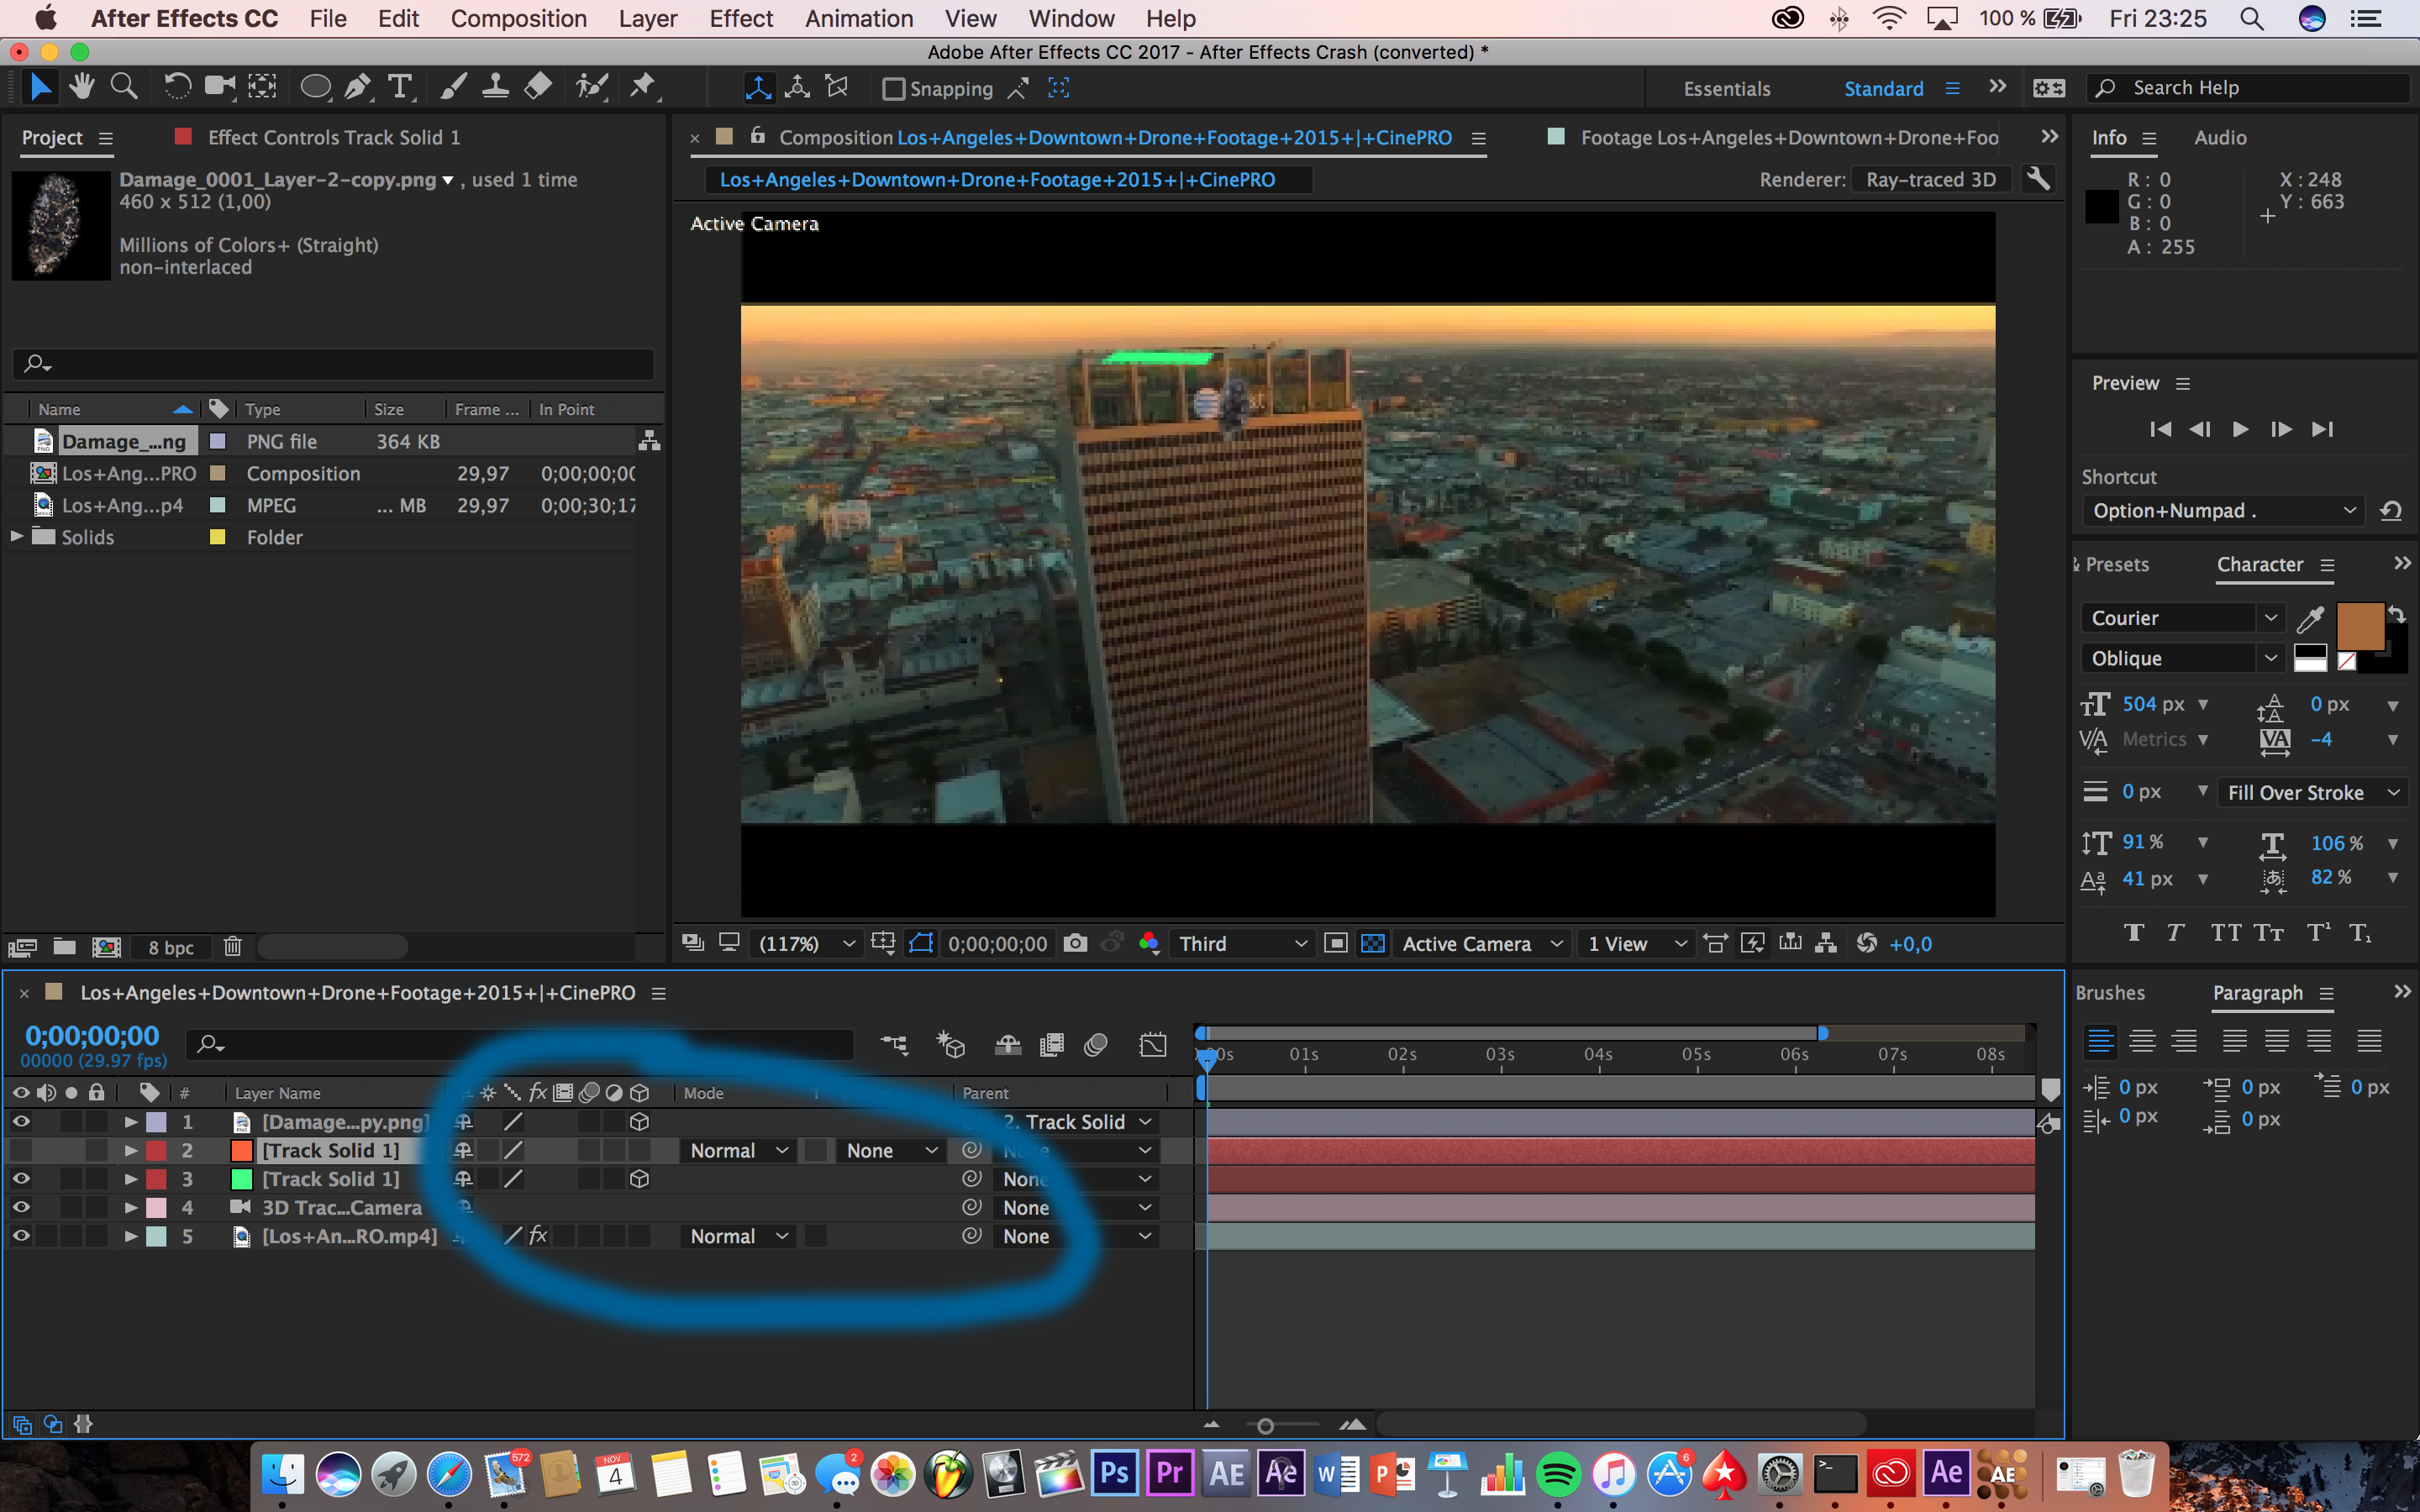Screen dimensions: 2420x1512
Task: Select the Eraser tool
Action: (x=538, y=88)
